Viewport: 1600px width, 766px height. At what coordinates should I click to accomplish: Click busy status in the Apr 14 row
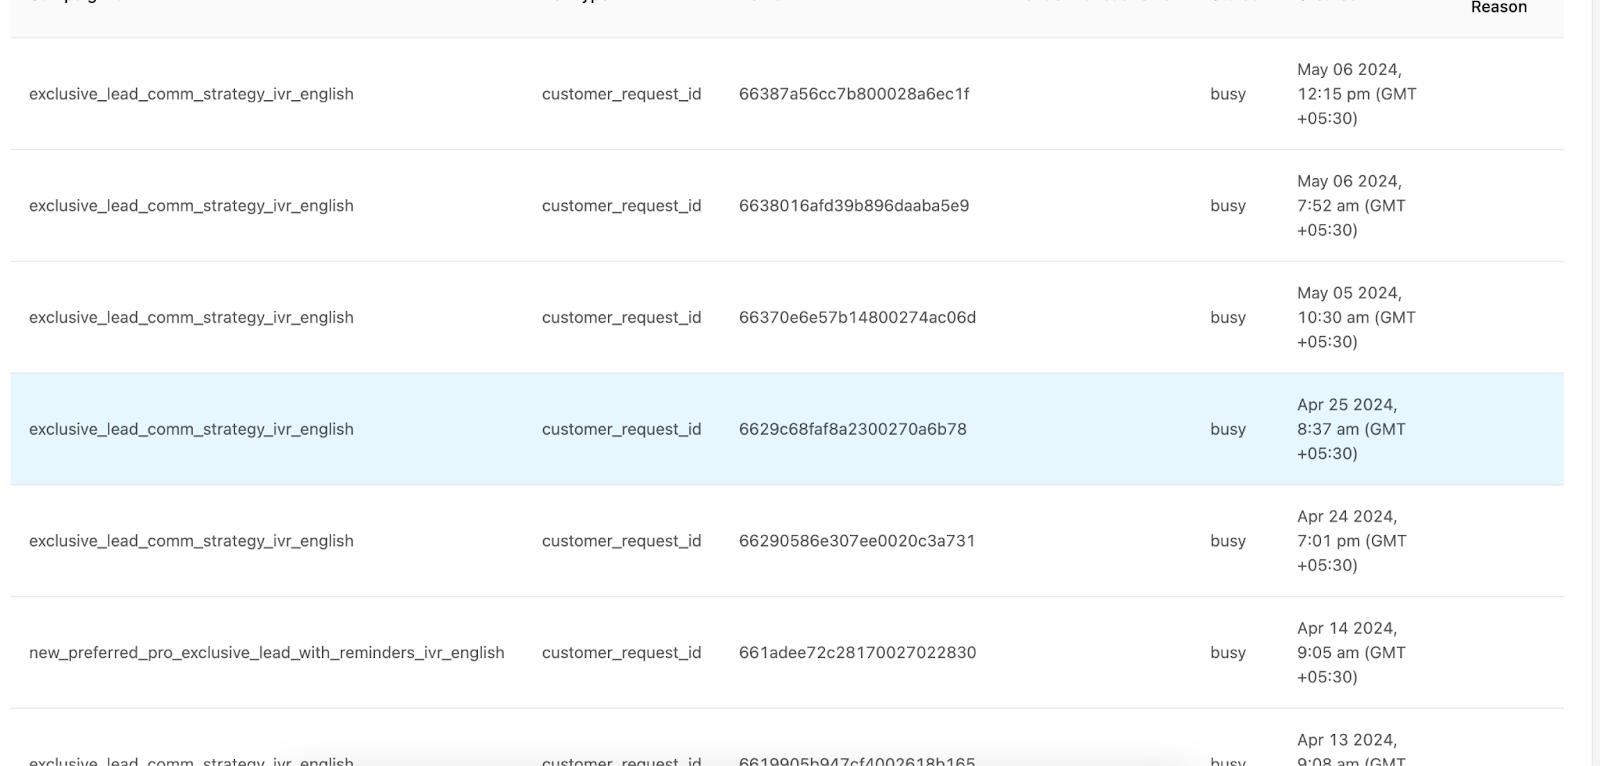tap(1227, 653)
